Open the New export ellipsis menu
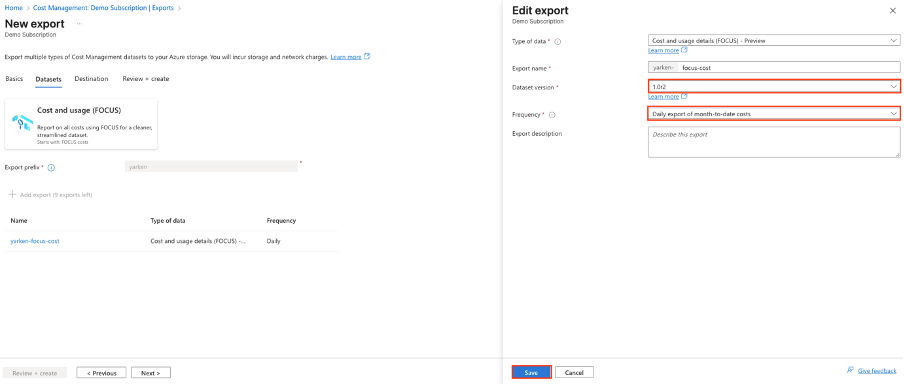Viewport: 904px width, 384px height. click(79, 24)
